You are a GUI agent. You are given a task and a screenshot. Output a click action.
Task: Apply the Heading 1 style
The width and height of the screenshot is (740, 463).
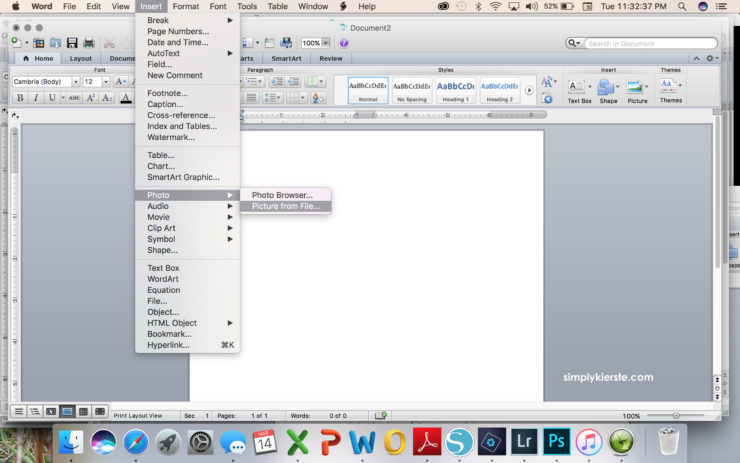pyautogui.click(x=456, y=91)
